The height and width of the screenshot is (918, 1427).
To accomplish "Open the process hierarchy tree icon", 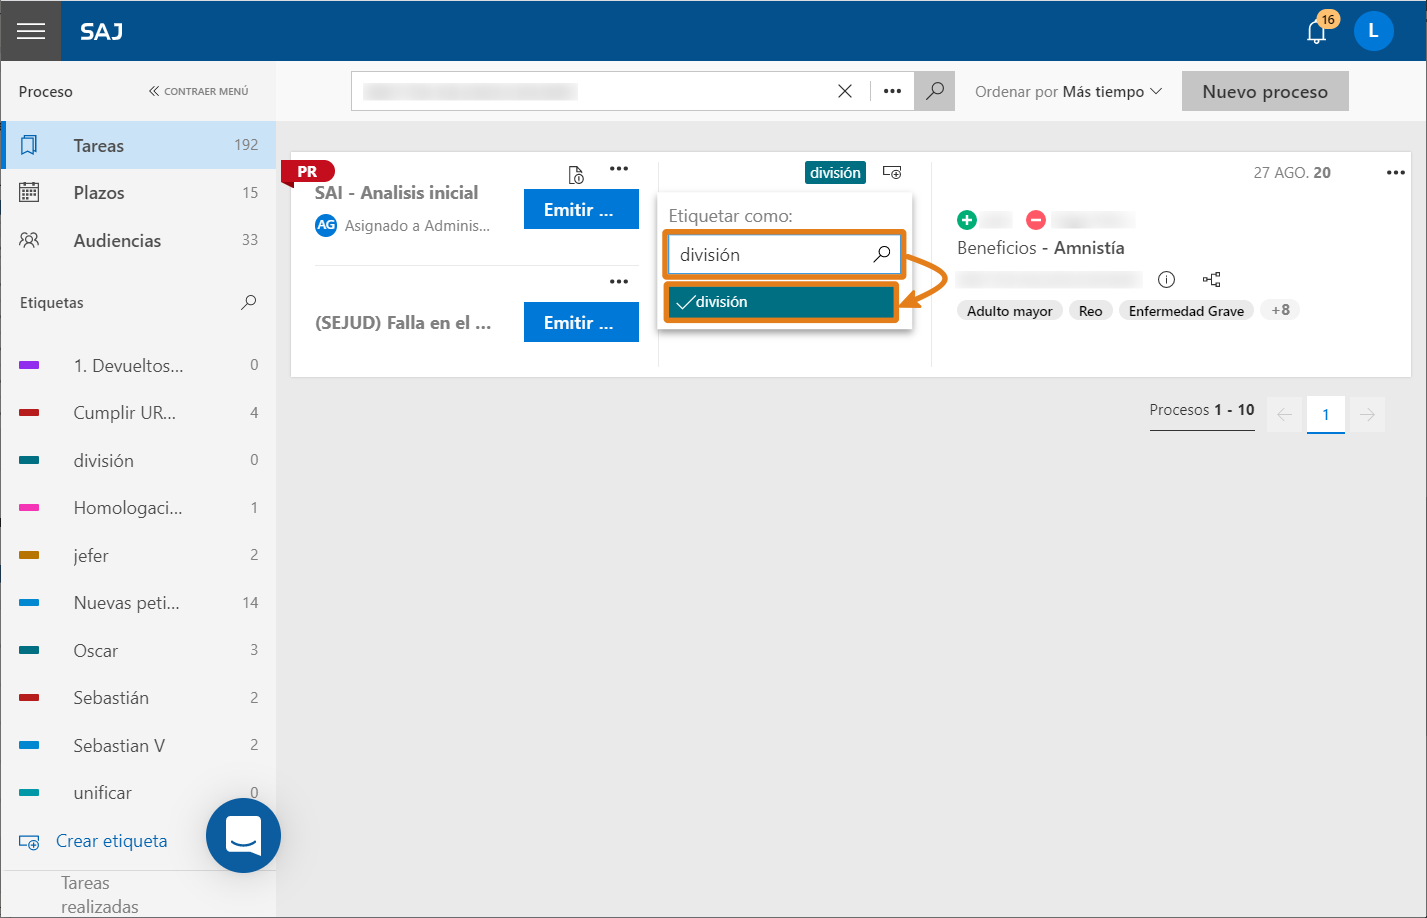I will [1212, 280].
